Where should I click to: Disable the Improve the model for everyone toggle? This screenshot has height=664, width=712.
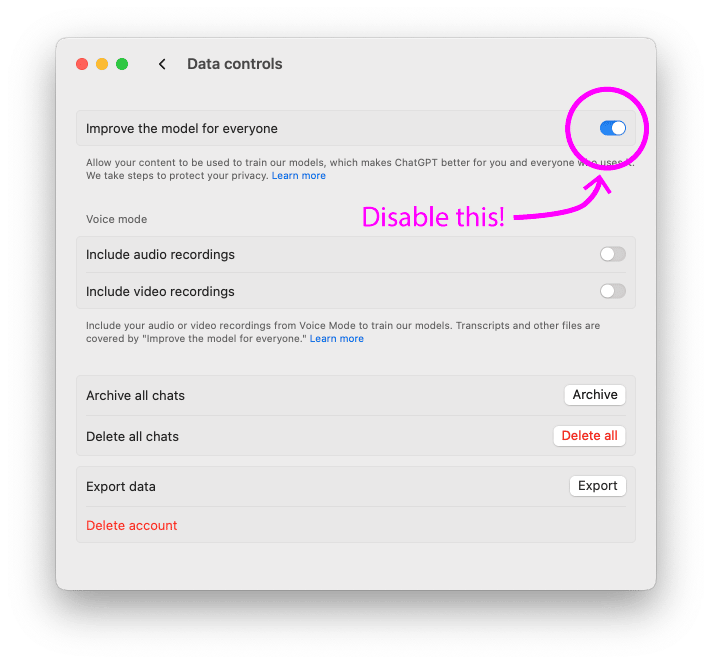tap(613, 128)
